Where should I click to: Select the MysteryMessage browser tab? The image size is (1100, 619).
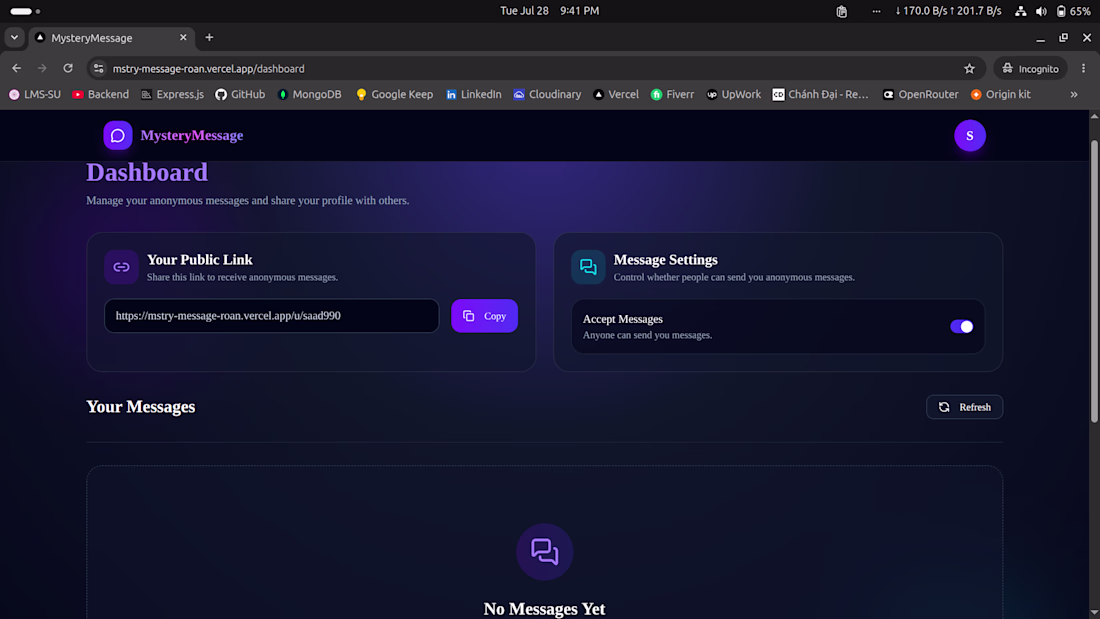(112, 38)
